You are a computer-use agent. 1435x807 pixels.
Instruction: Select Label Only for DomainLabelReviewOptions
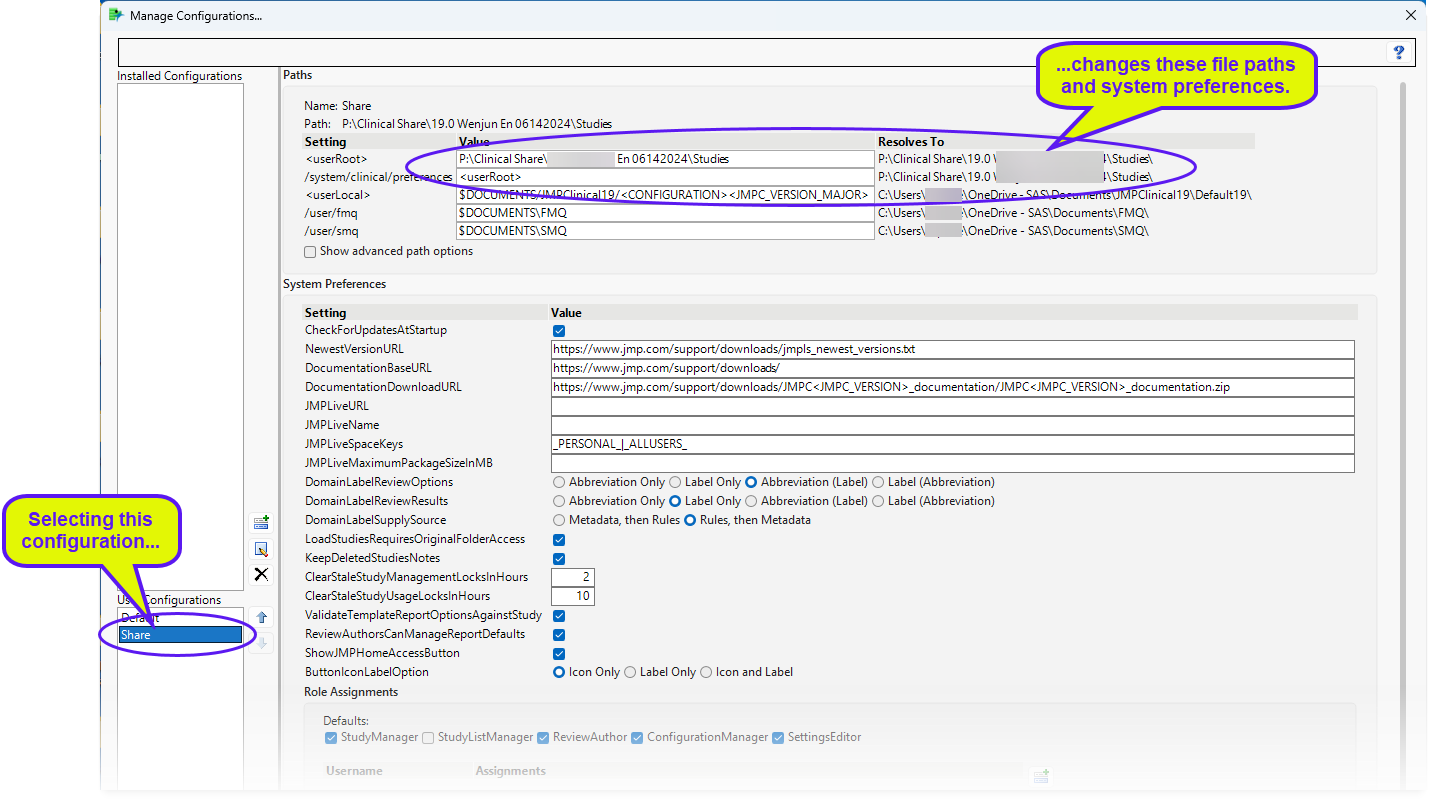pyautogui.click(x=675, y=482)
